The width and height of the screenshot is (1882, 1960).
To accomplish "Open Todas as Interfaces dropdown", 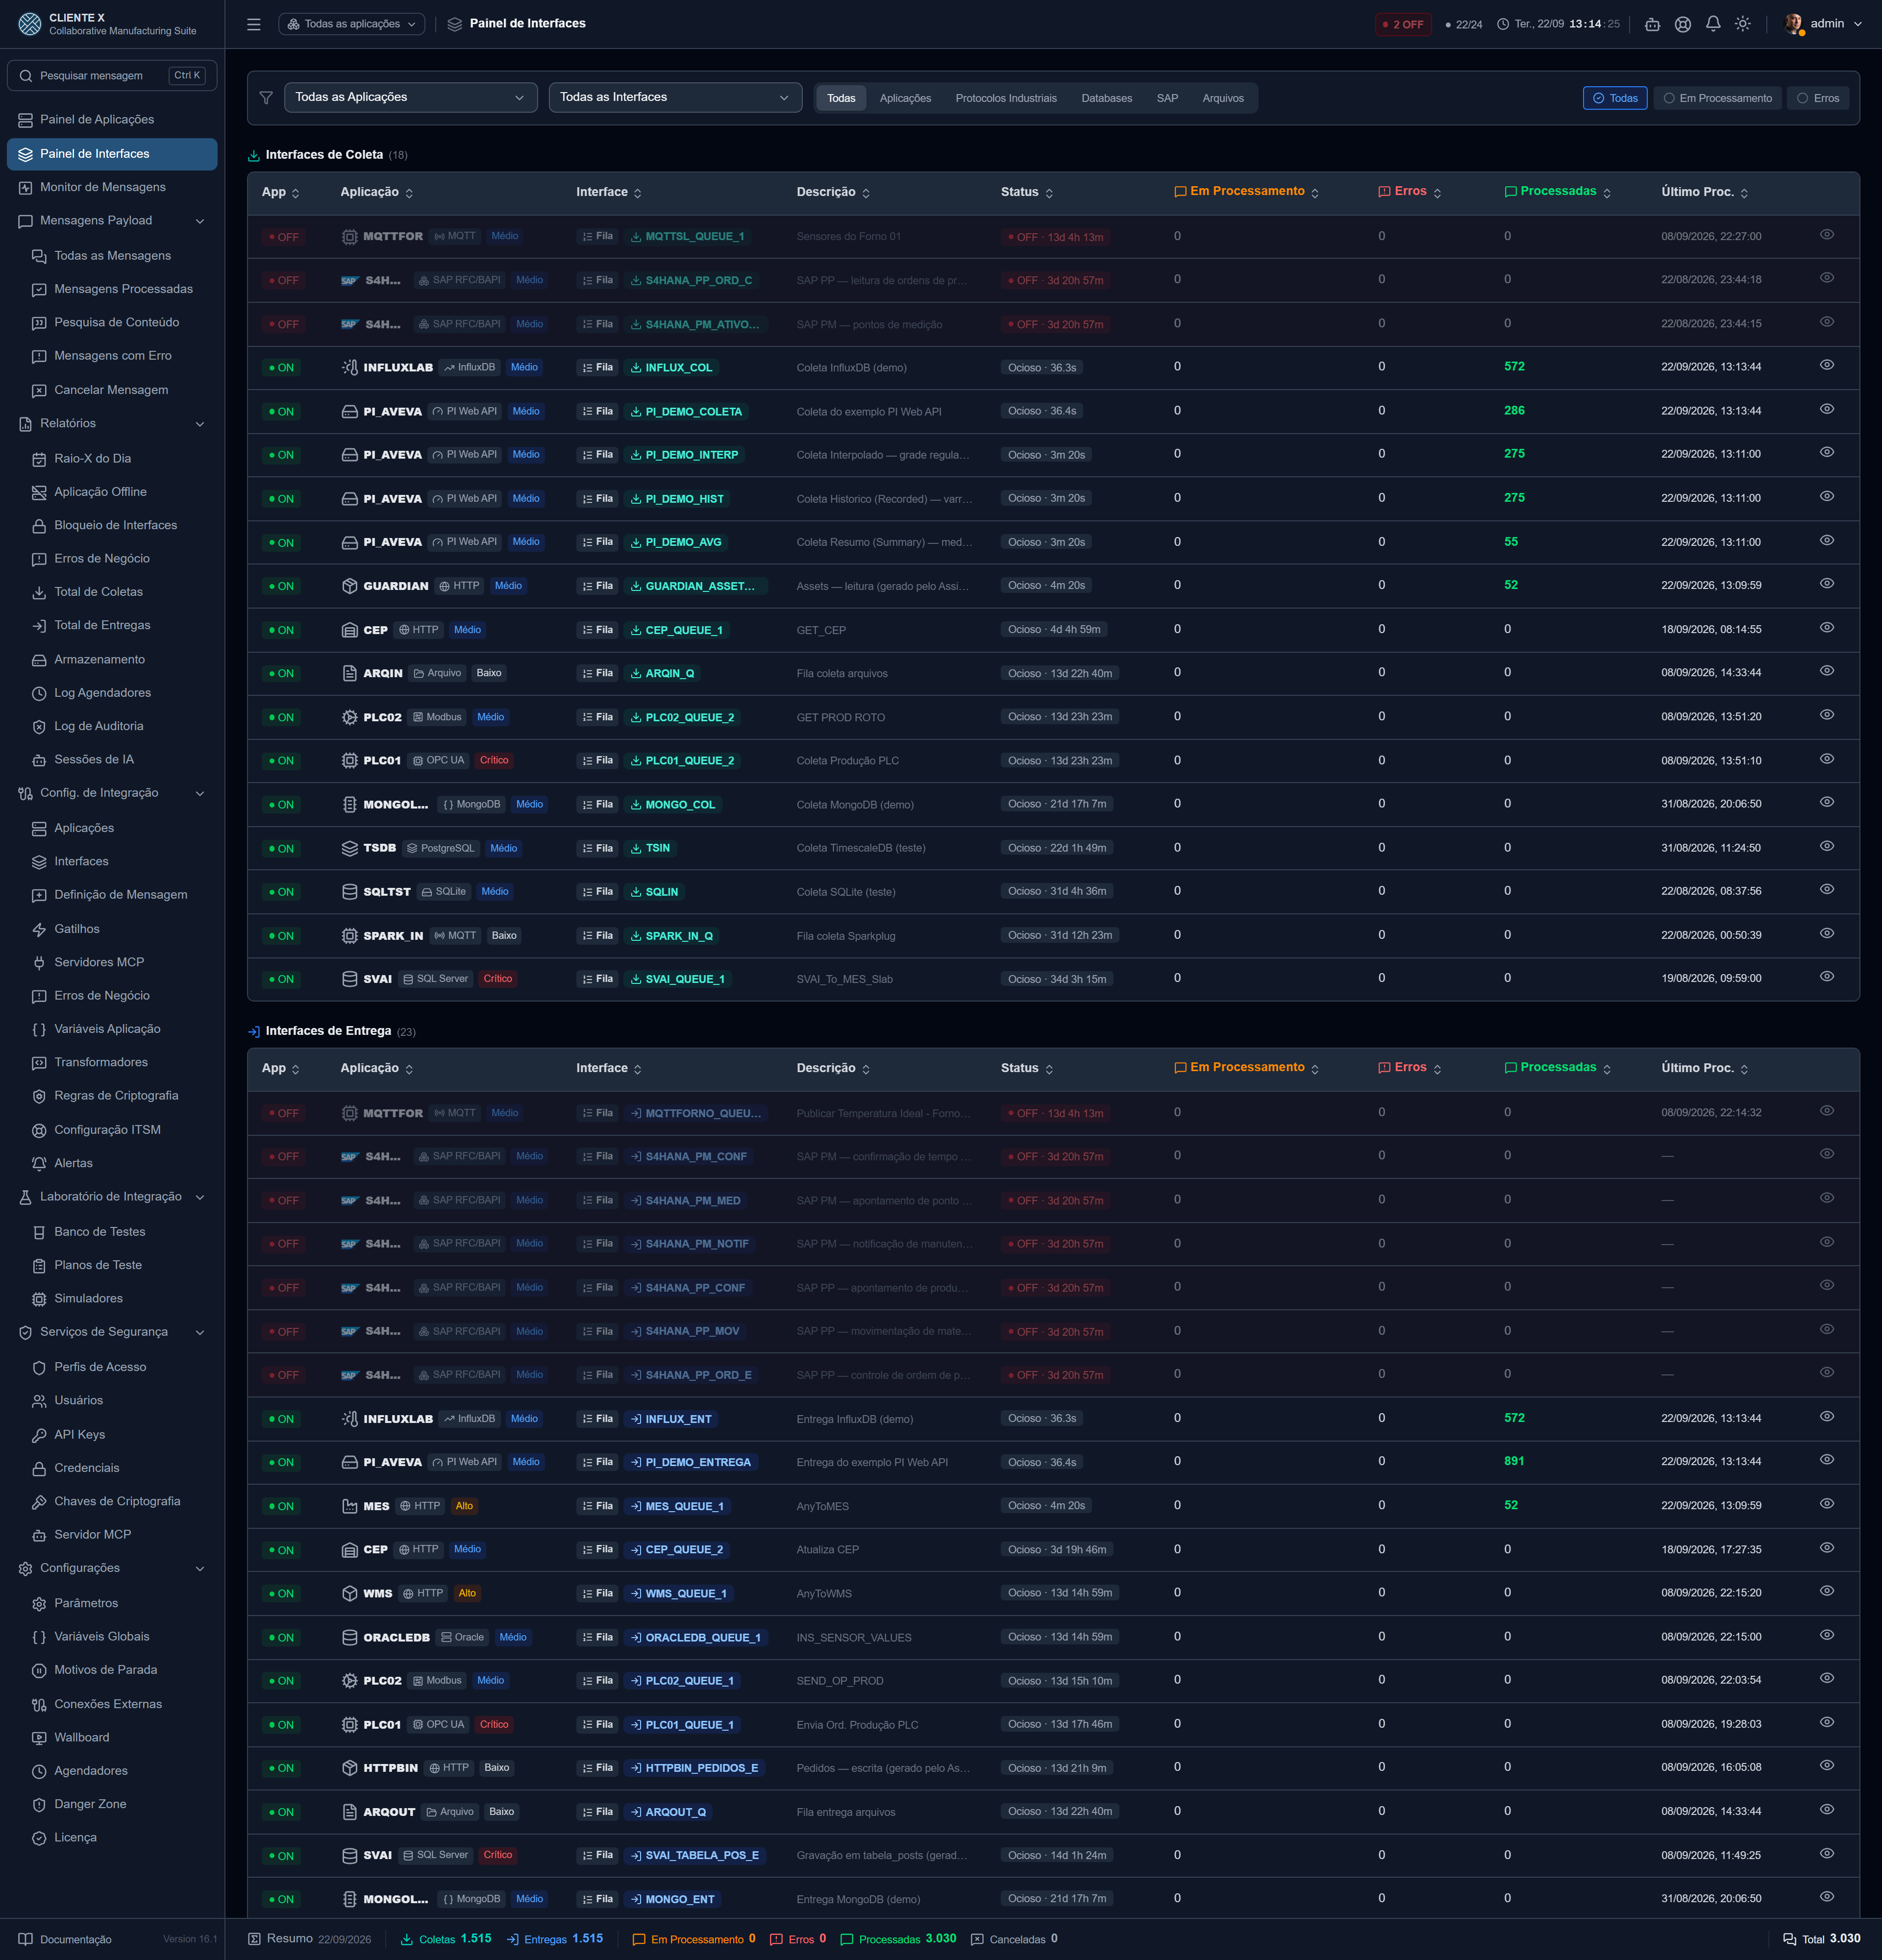I will click(675, 97).
